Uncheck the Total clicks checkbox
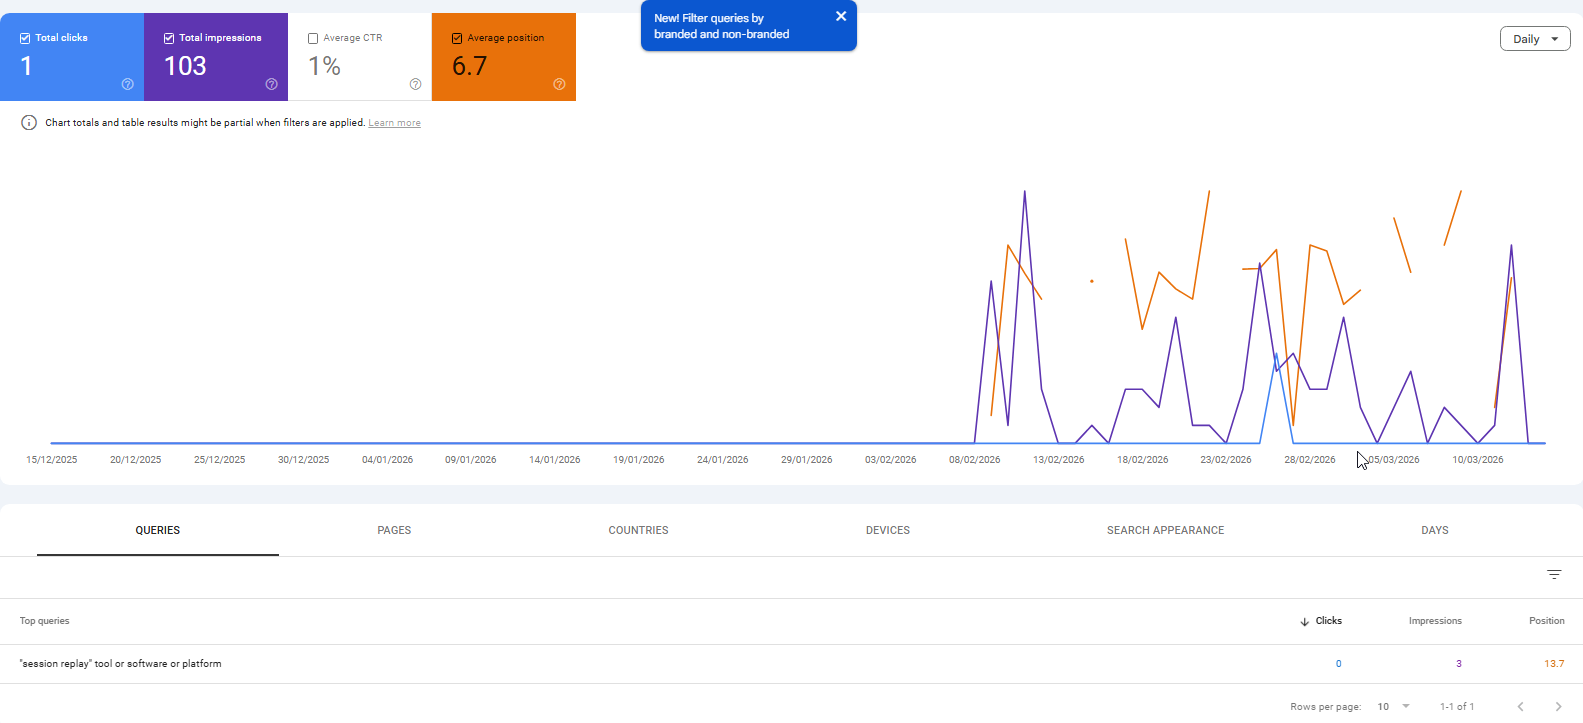 [x=25, y=38]
